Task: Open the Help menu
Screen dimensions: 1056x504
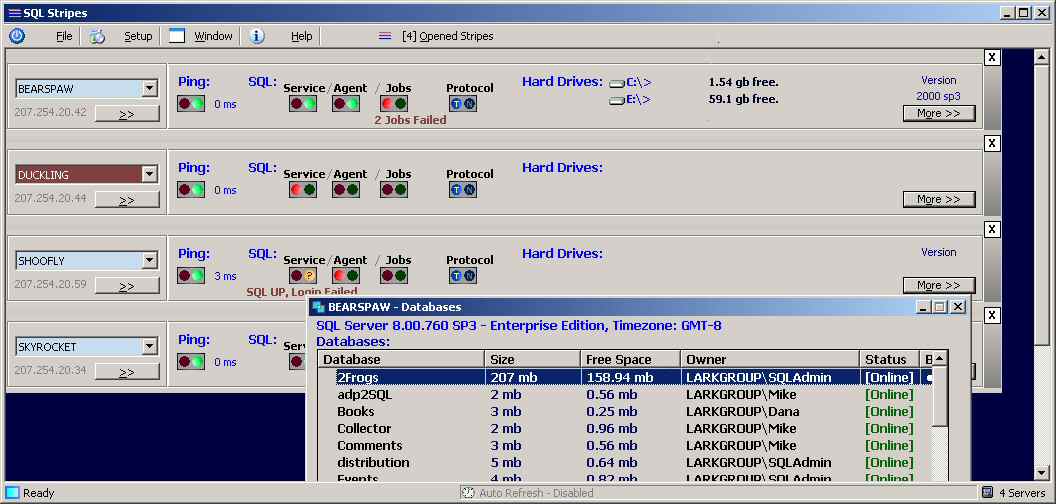Action: tap(302, 36)
